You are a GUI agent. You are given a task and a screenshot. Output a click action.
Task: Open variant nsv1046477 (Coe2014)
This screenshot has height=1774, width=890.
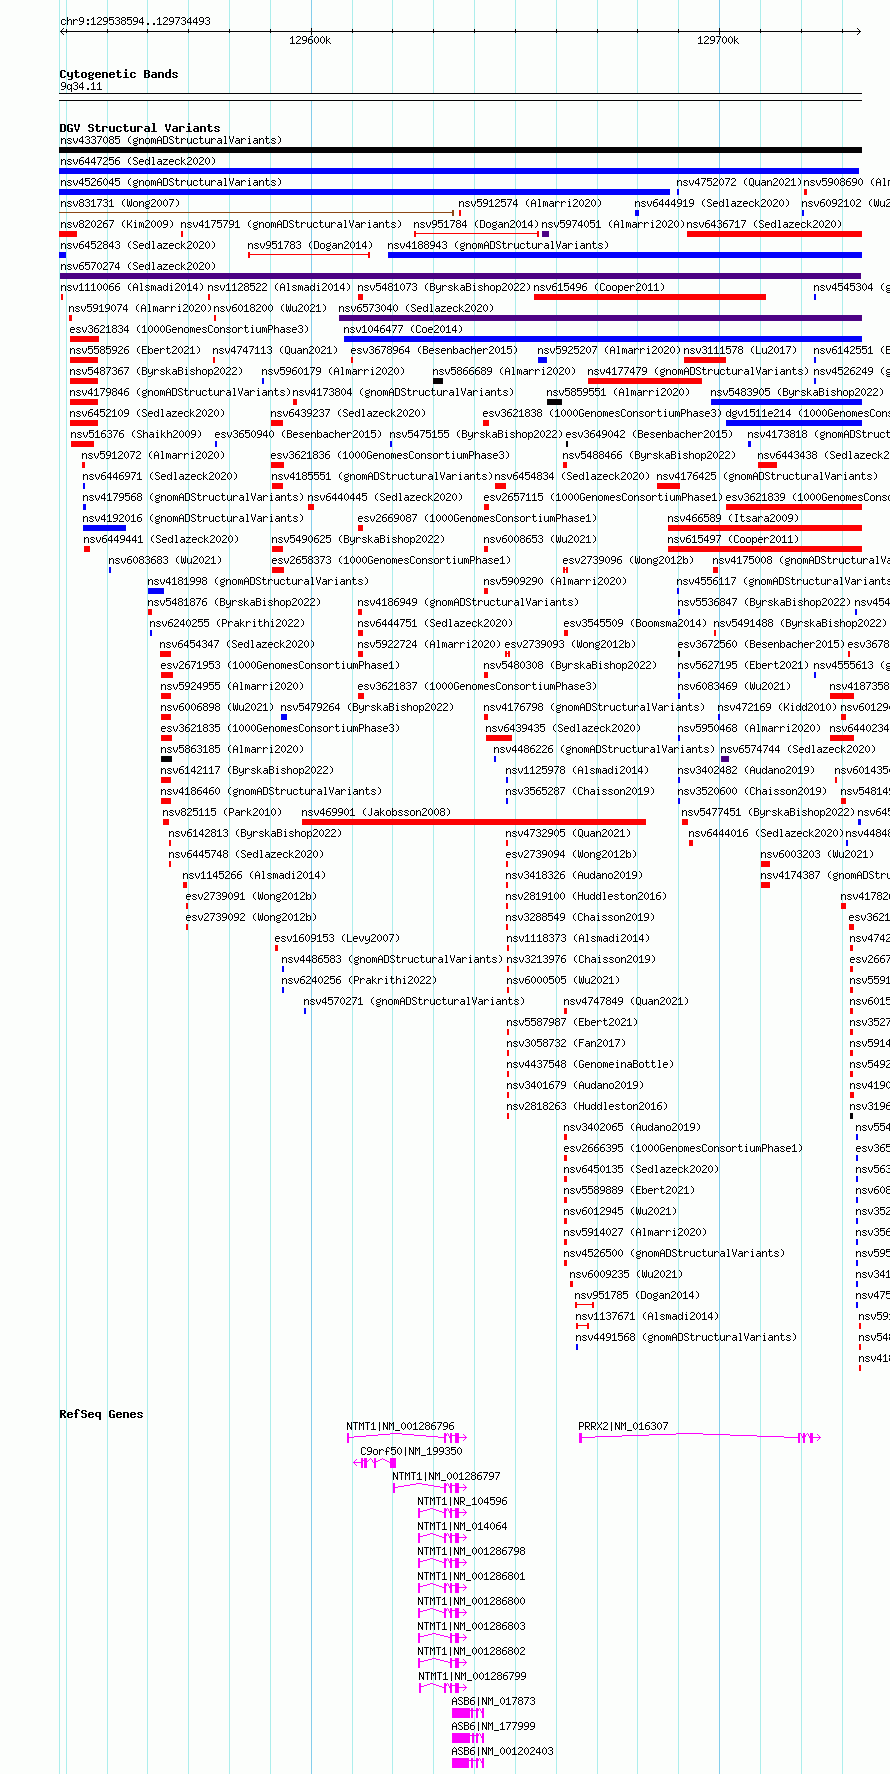(403, 329)
